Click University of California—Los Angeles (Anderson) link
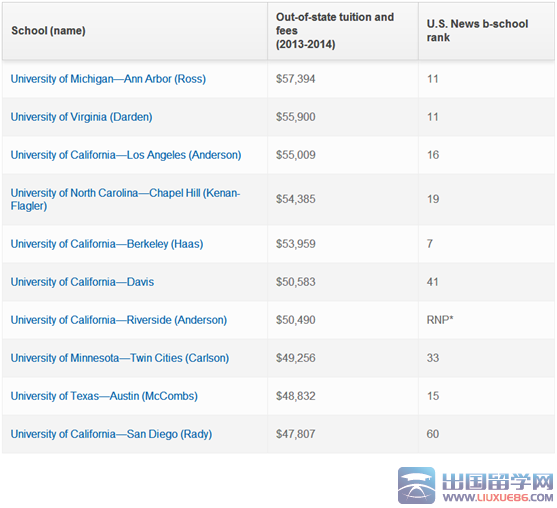The height and width of the screenshot is (508, 557). tap(126, 155)
